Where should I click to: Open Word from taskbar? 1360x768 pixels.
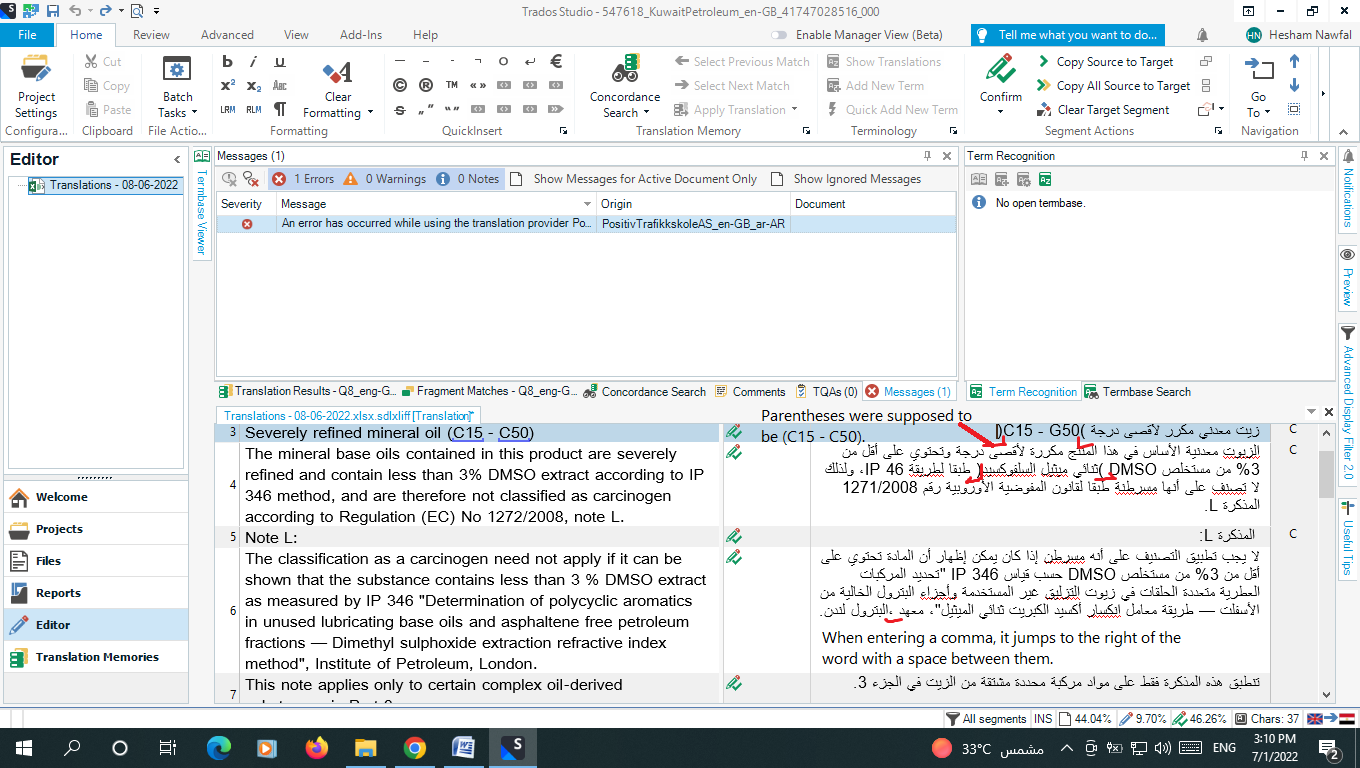pyautogui.click(x=463, y=747)
